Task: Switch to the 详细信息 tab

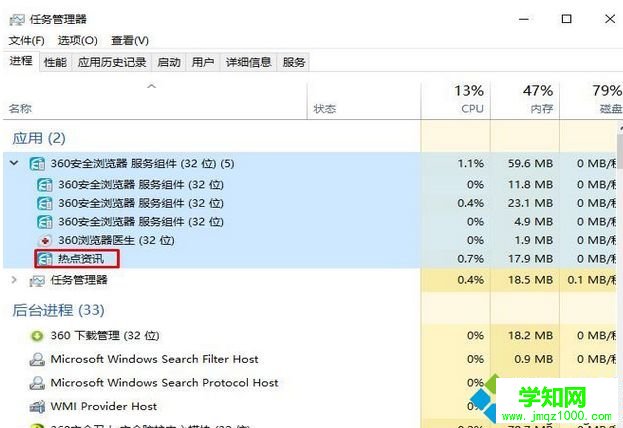Action: point(248,62)
